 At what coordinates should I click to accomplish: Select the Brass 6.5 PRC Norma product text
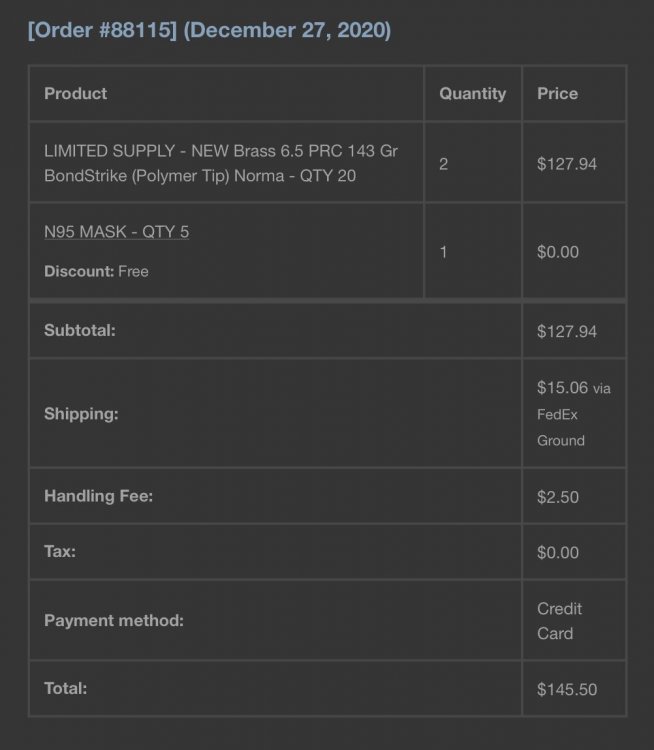(x=221, y=163)
